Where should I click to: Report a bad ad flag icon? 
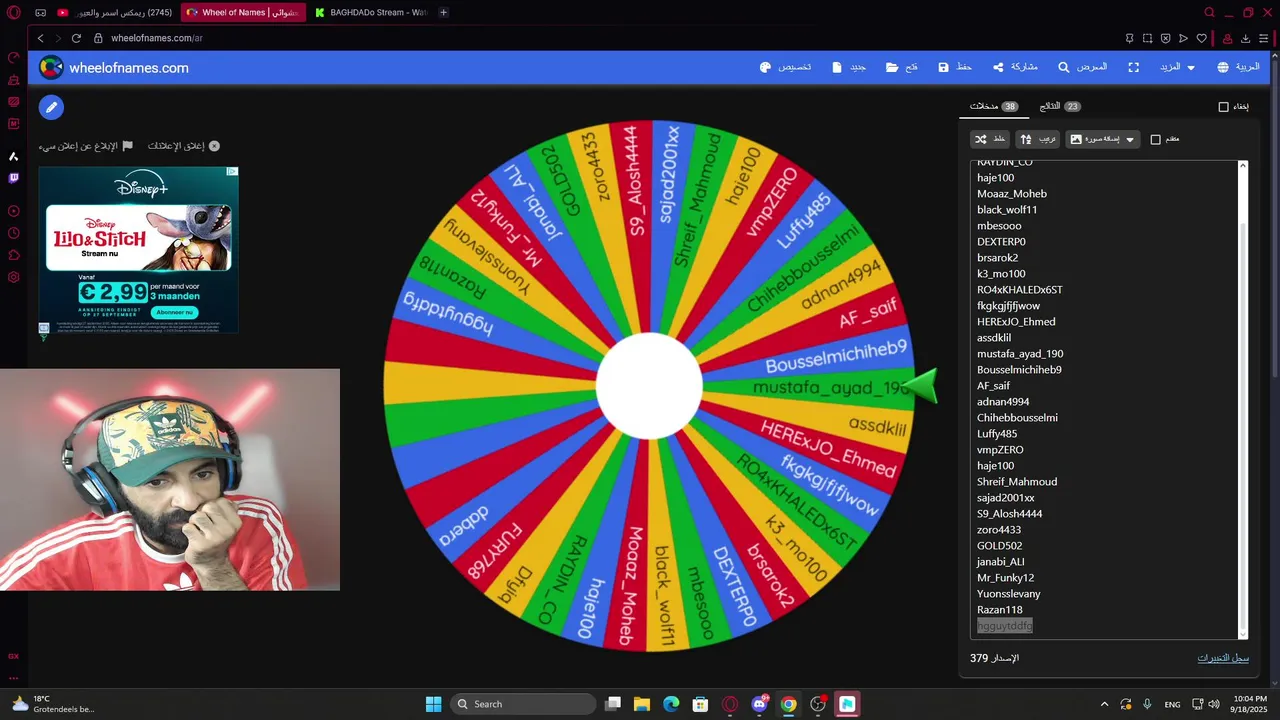pos(127,146)
